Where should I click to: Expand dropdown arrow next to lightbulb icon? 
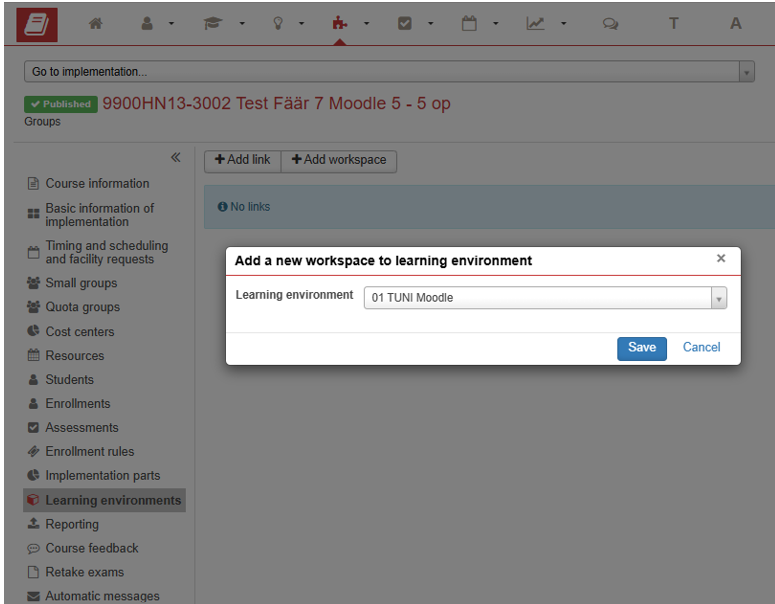click(x=301, y=23)
